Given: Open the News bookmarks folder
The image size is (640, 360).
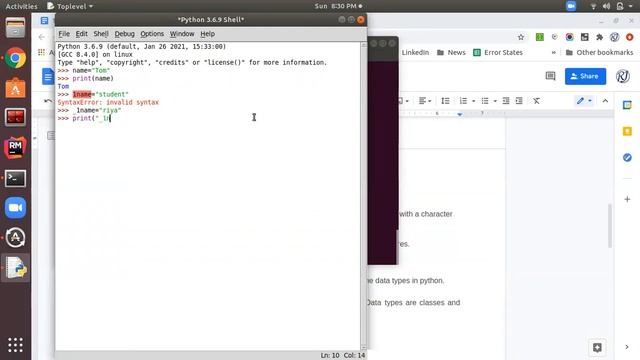Looking at the screenshot, I should coord(451,52).
